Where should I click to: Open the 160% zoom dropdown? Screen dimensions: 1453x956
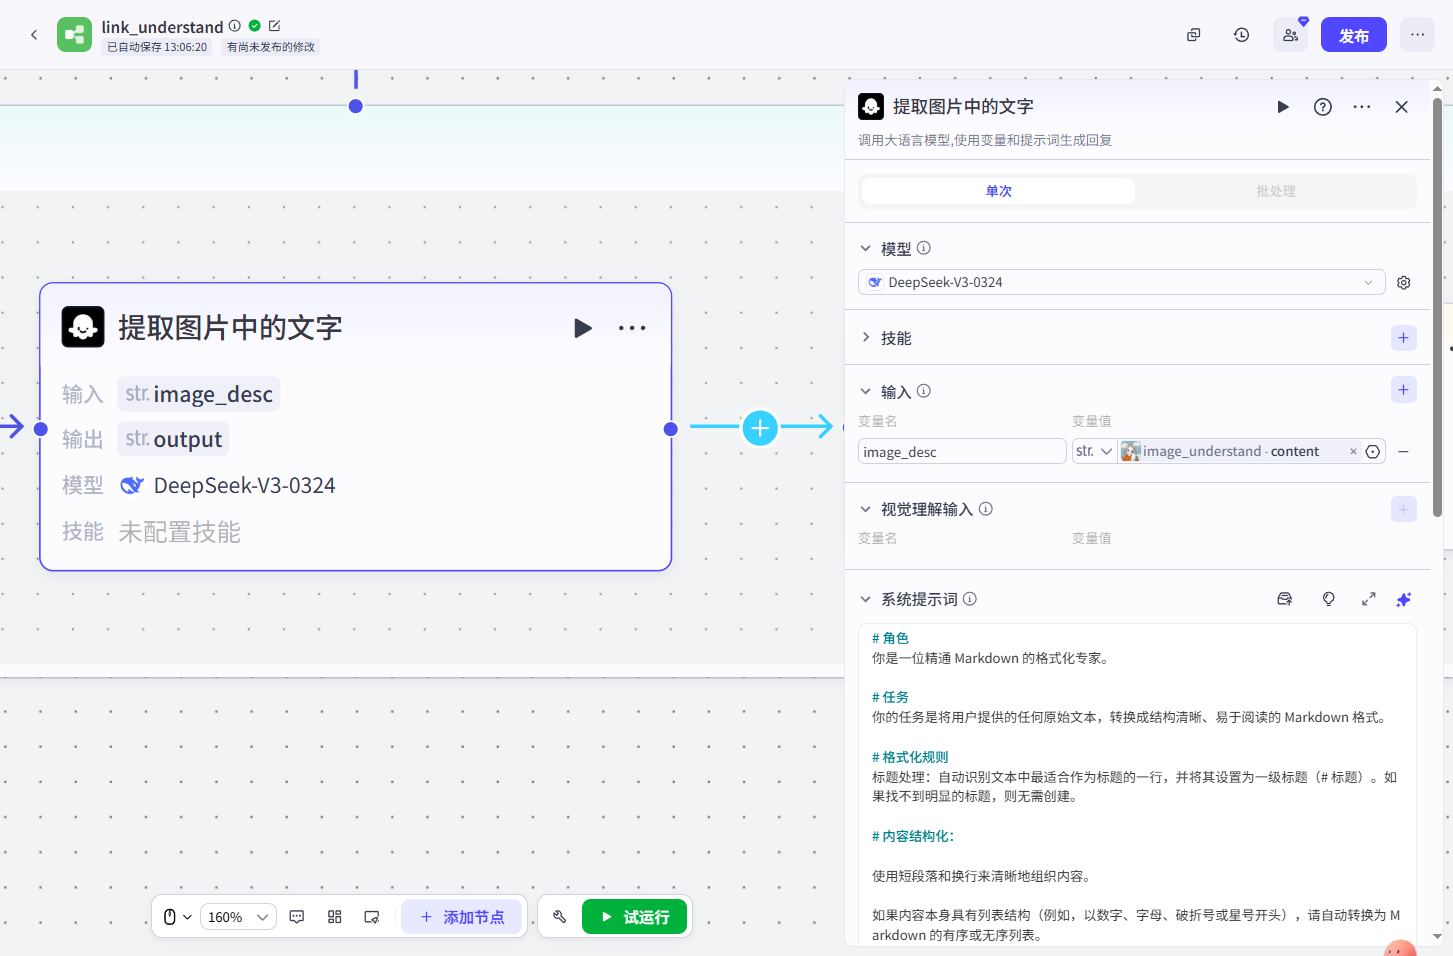[238, 917]
